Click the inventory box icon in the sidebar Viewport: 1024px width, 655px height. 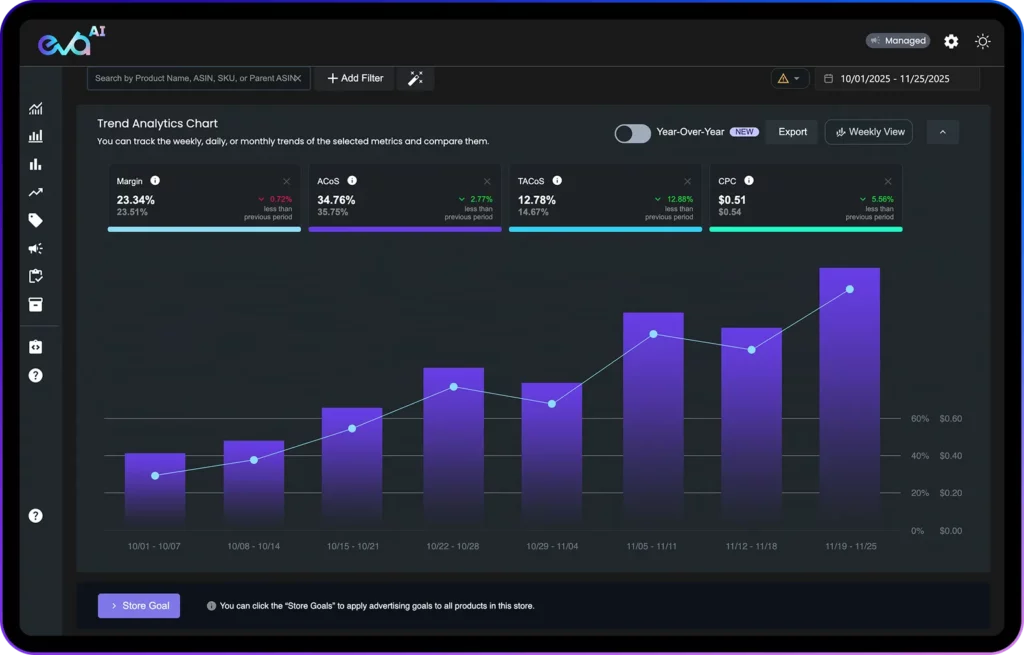[x=36, y=305]
